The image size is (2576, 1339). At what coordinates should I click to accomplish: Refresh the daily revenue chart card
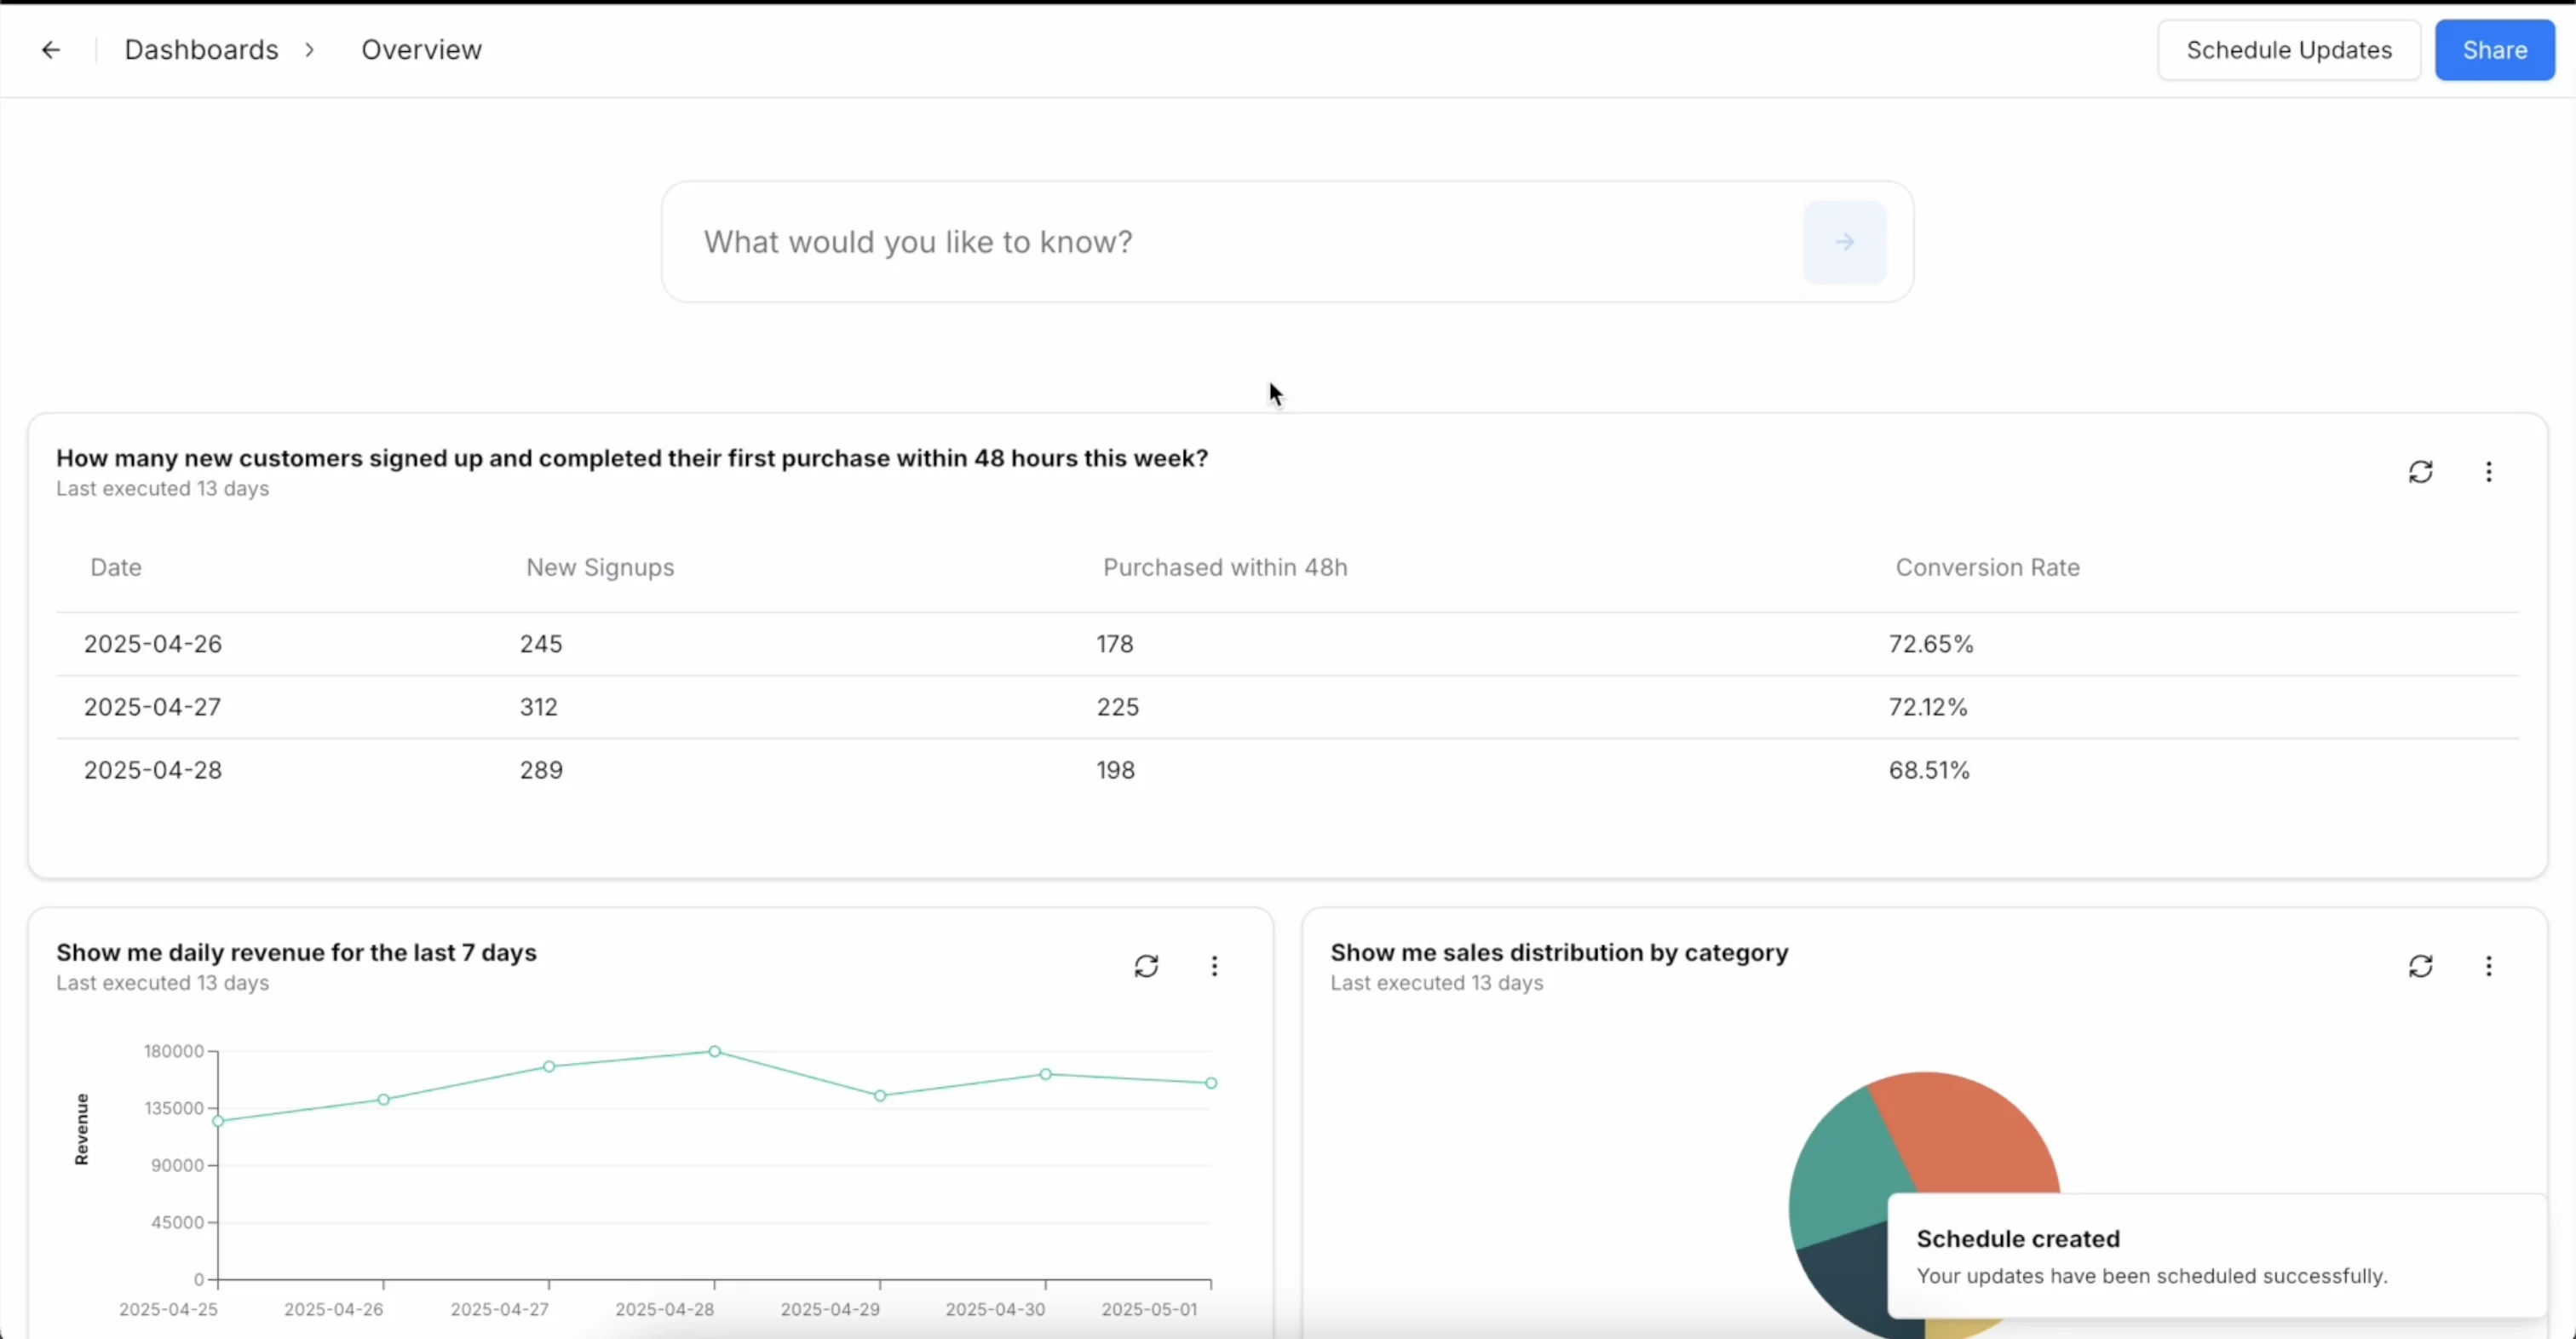[x=1147, y=965]
